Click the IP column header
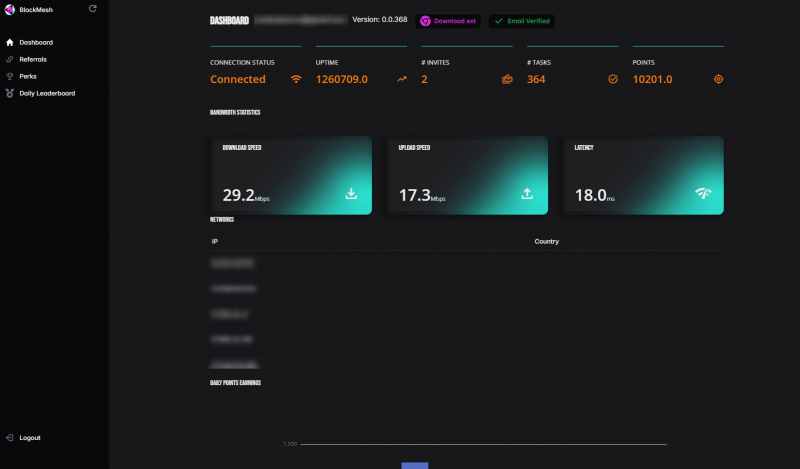The height and width of the screenshot is (469, 800). 214,242
